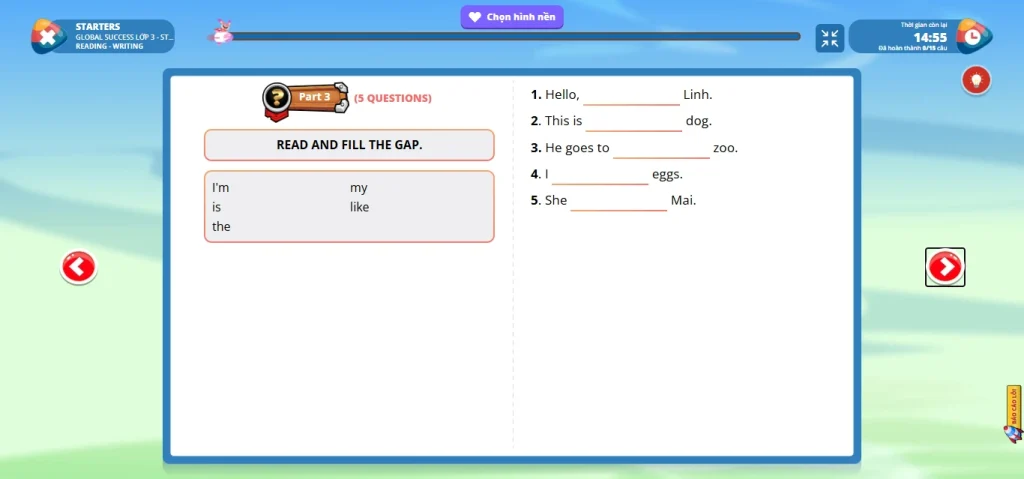1024x479 pixels.
Task: Click the lightbulb hint icon
Action: (x=976, y=80)
